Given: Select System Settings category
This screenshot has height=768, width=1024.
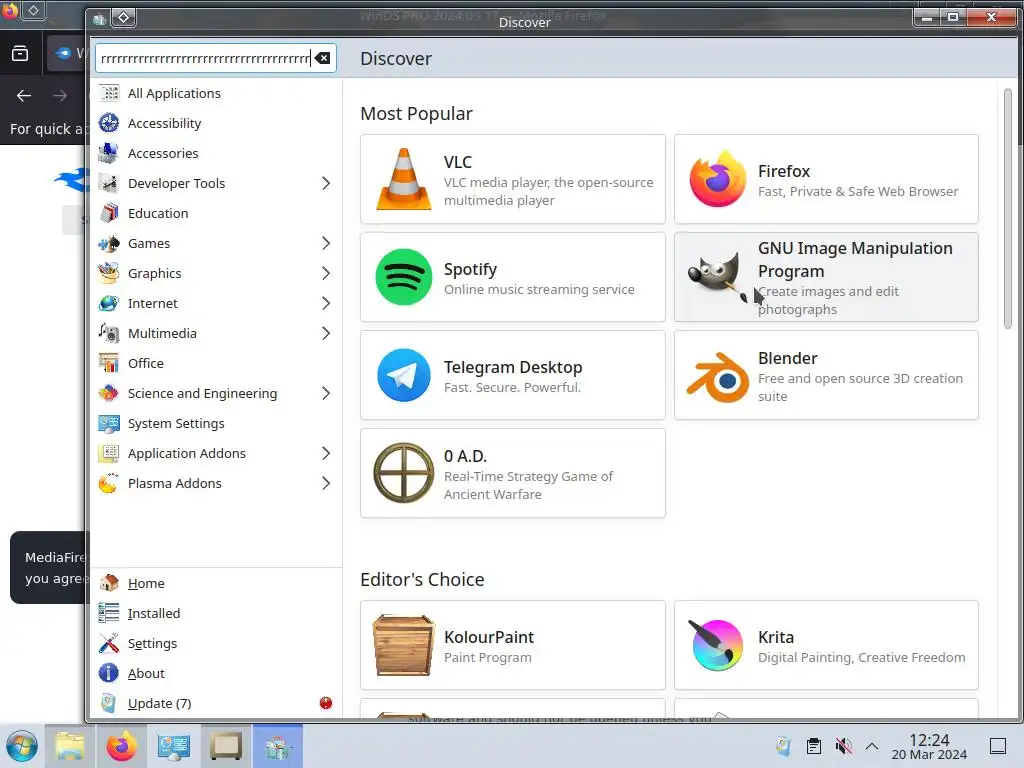Looking at the screenshot, I should 216,423.
